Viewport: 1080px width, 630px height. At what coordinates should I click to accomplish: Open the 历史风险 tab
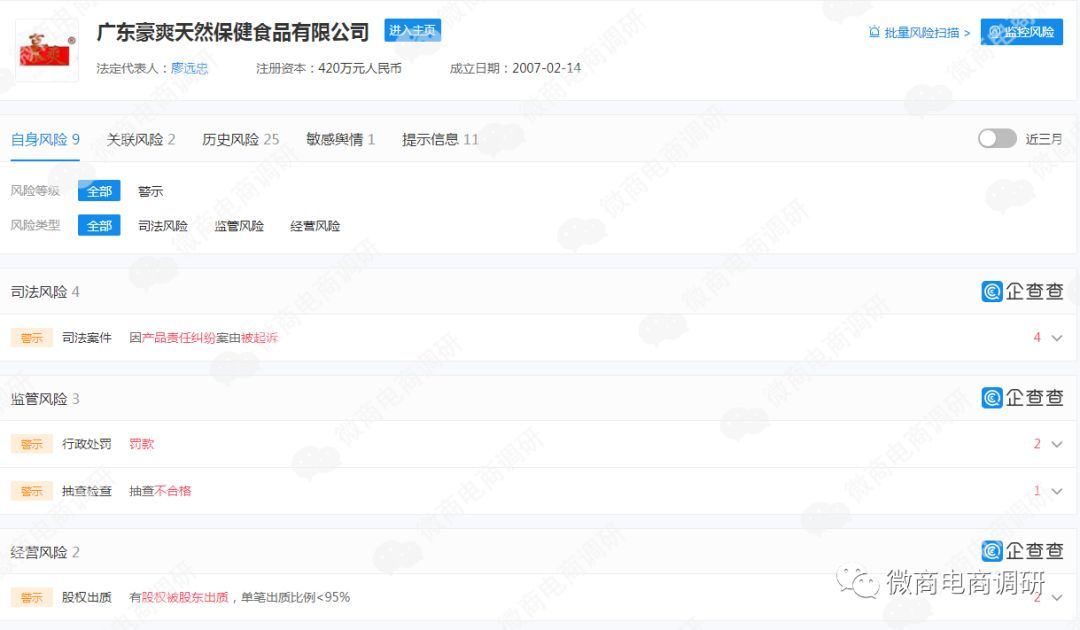[230, 139]
